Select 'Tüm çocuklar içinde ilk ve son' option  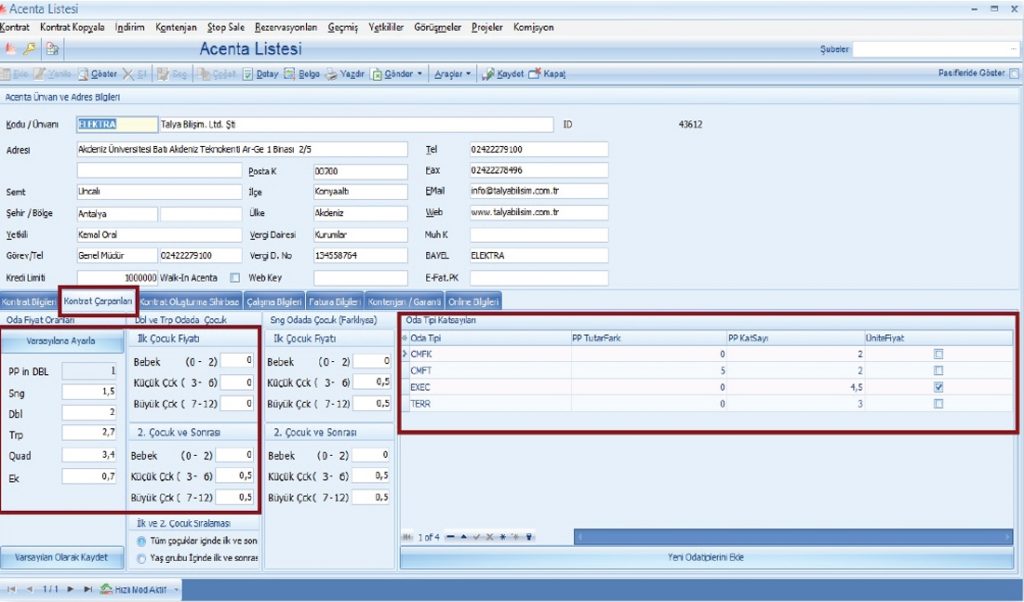coord(141,540)
